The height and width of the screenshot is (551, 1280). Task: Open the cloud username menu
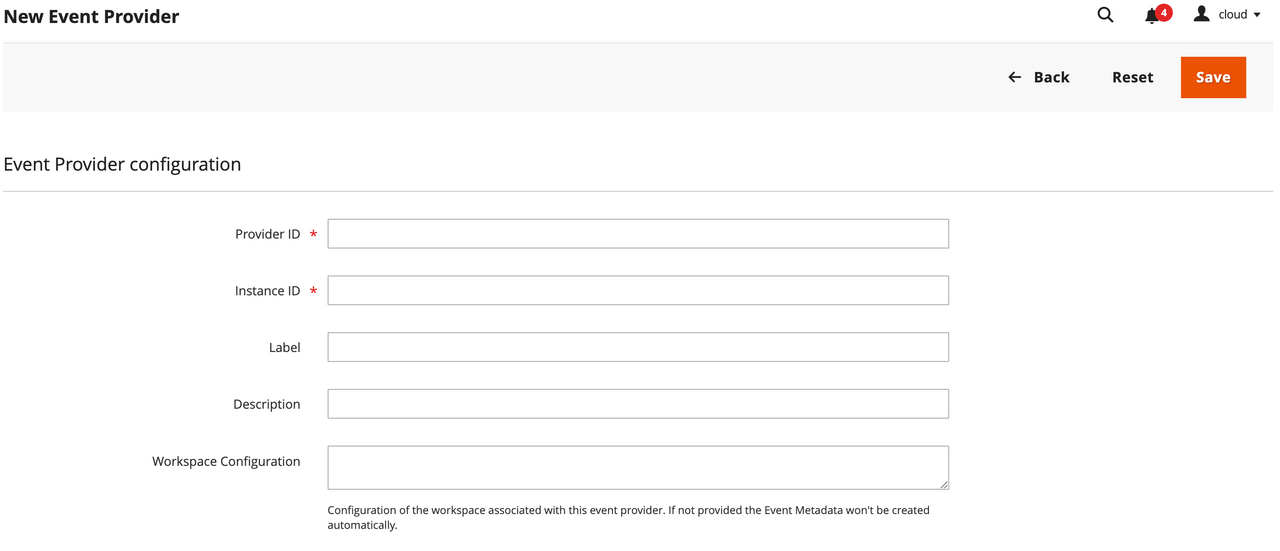[1232, 15]
